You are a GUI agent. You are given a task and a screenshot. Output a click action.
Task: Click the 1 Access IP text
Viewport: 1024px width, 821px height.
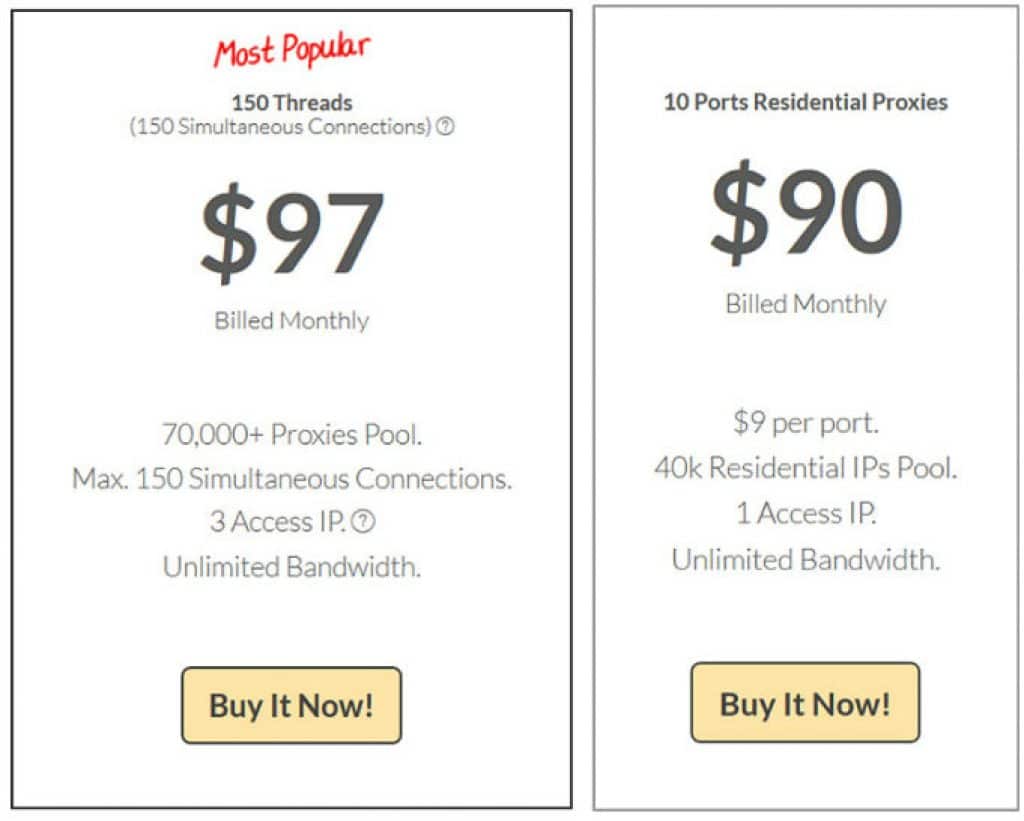pyautogui.click(x=806, y=513)
